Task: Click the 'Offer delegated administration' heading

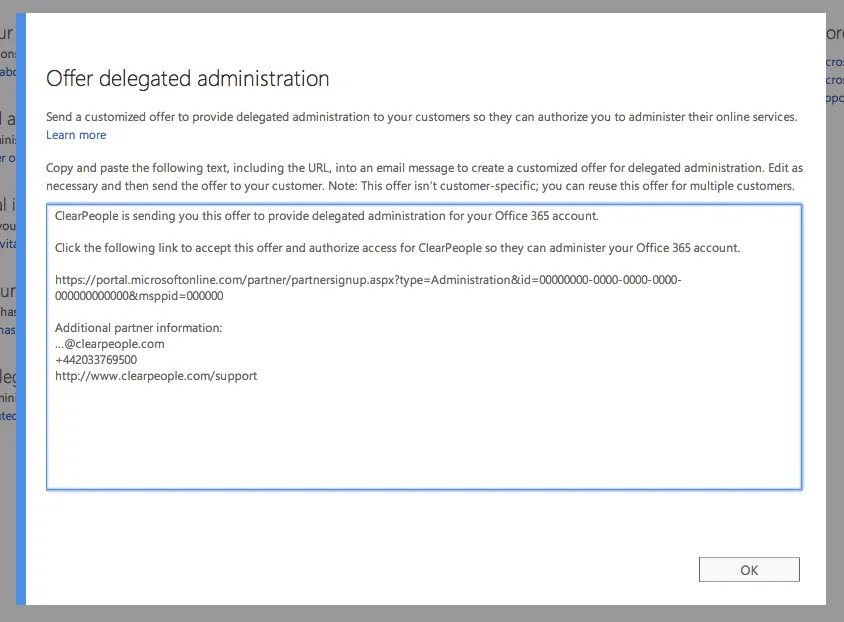Action: tap(187, 79)
